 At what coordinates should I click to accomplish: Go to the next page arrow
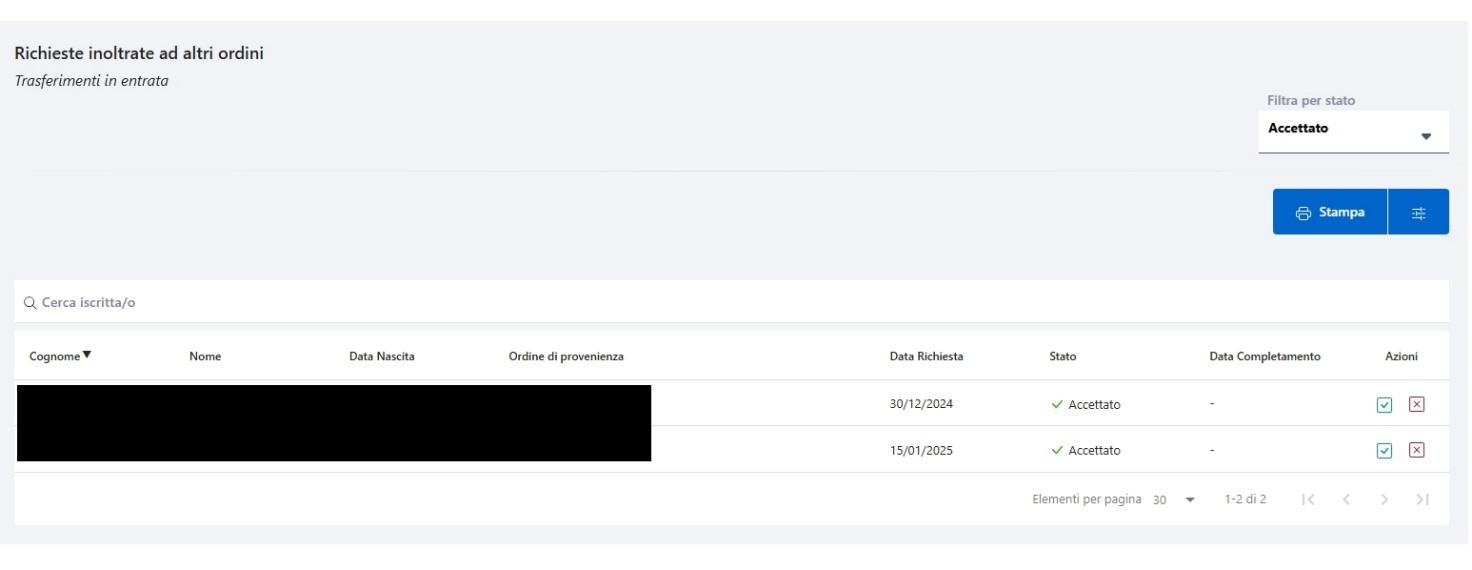click(x=1383, y=499)
